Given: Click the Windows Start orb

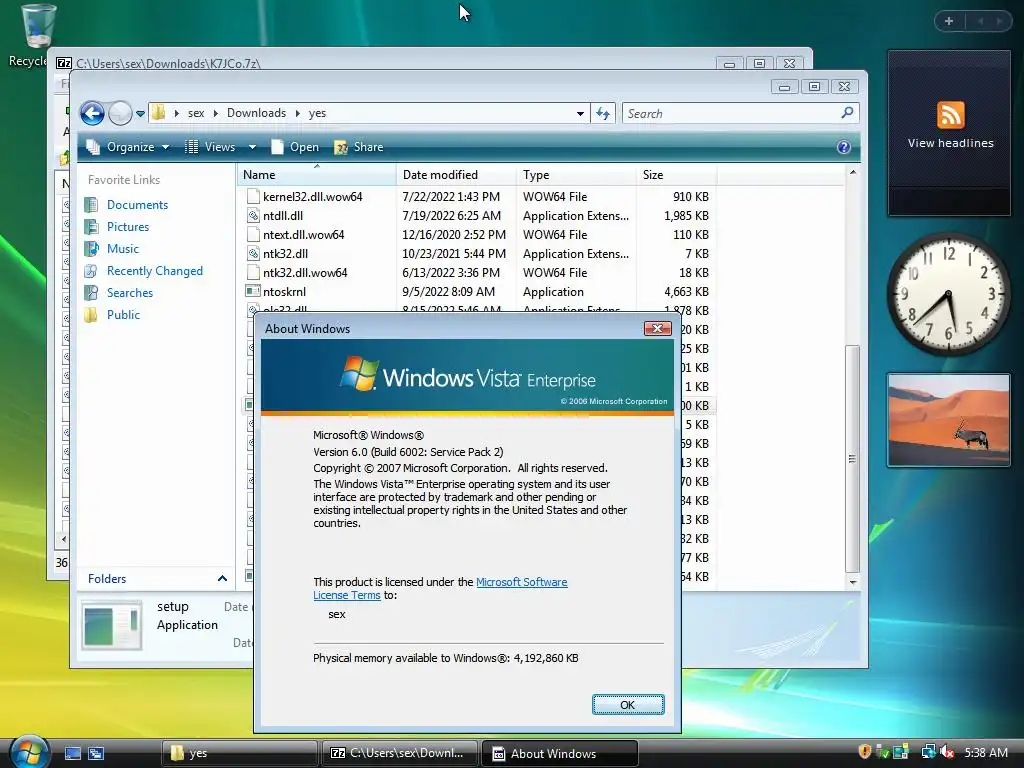Looking at the screenshot, I should point(29,751).
